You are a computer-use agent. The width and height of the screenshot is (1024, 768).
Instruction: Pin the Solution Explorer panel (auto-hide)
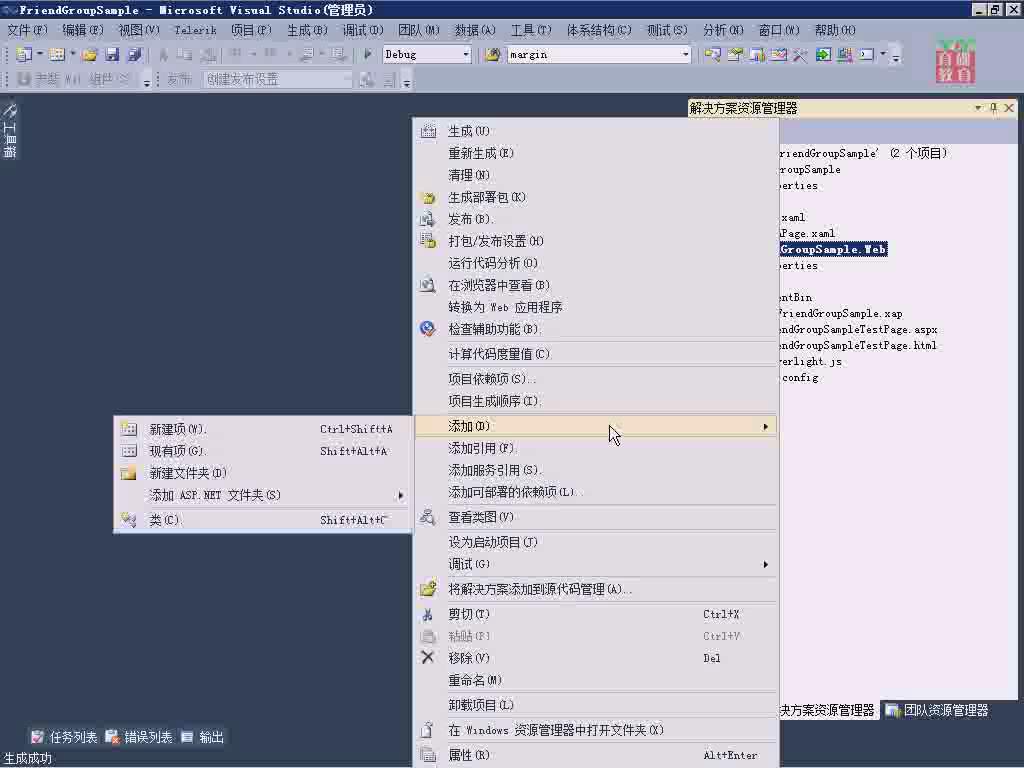[x=993, y=108]
